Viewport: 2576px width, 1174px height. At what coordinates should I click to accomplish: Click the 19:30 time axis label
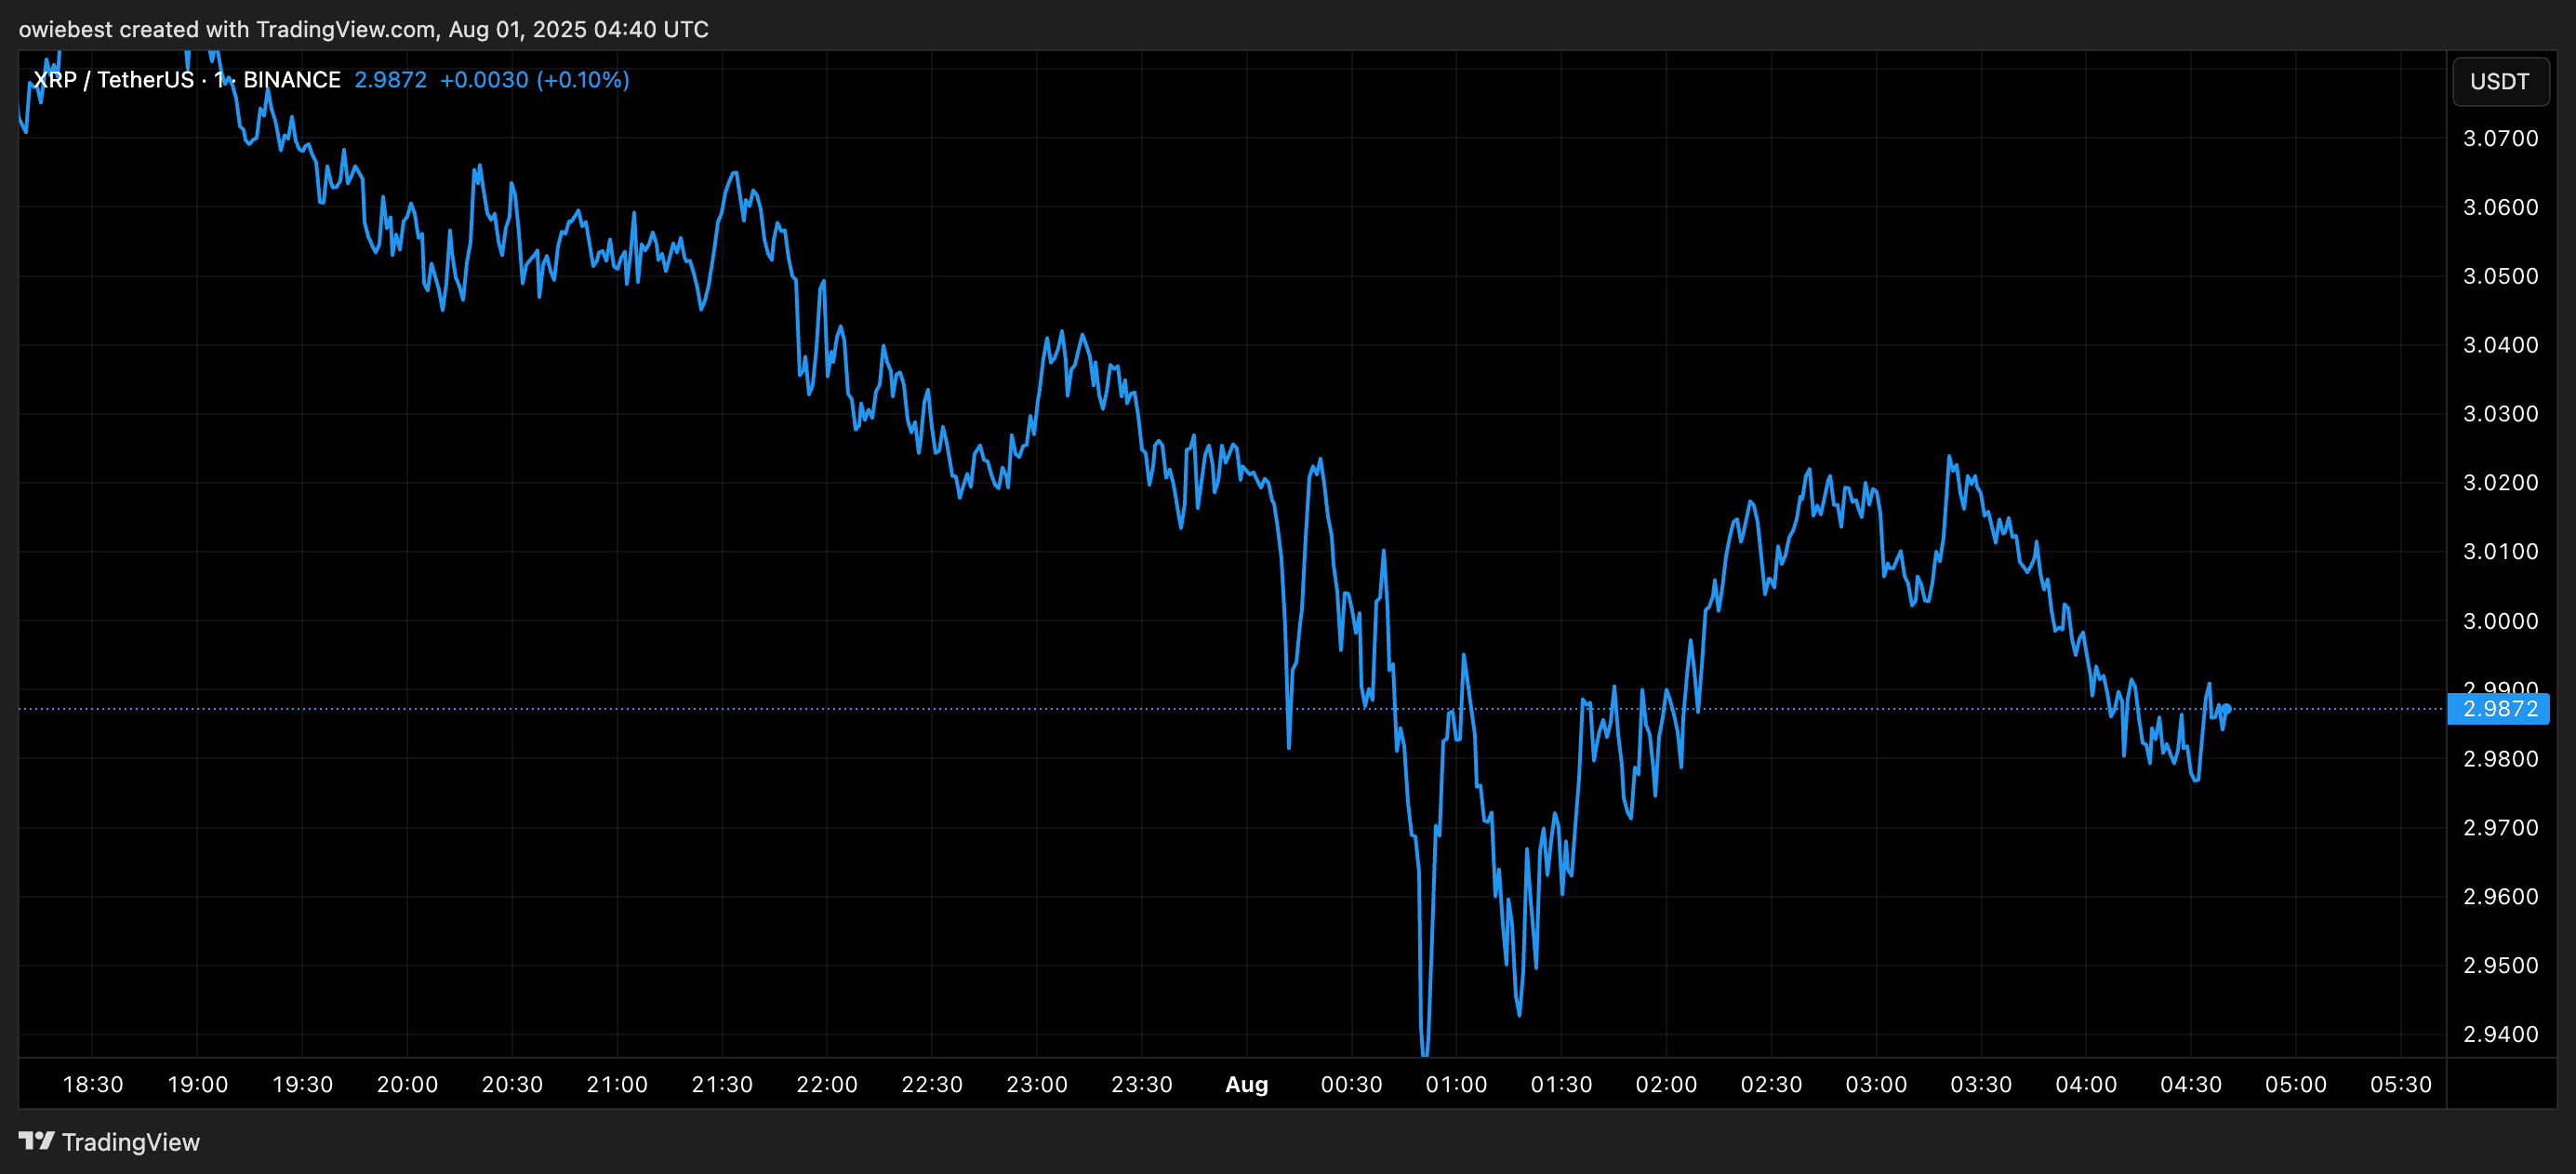303,1085
